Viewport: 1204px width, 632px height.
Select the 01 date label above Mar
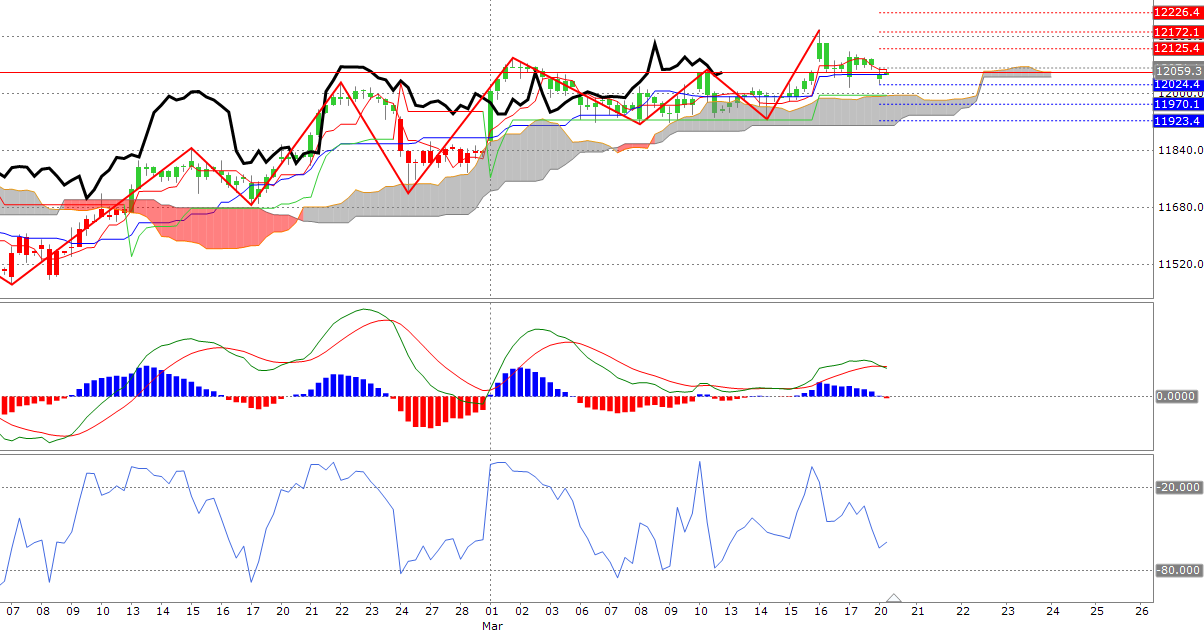[491, 610]
